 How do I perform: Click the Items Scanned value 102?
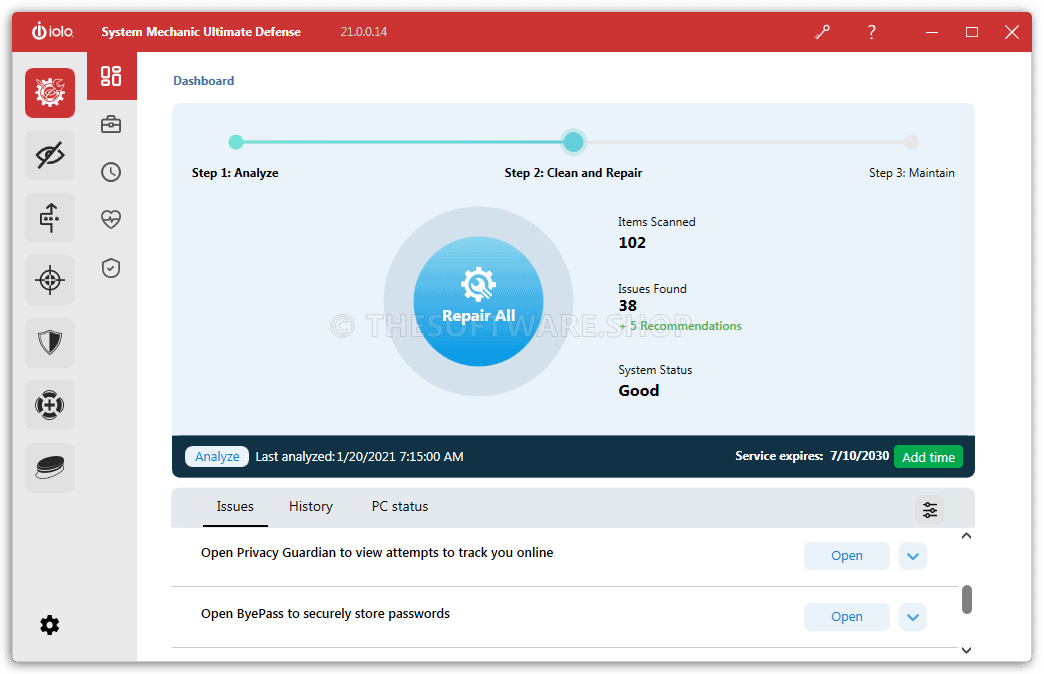click(632, 243)
